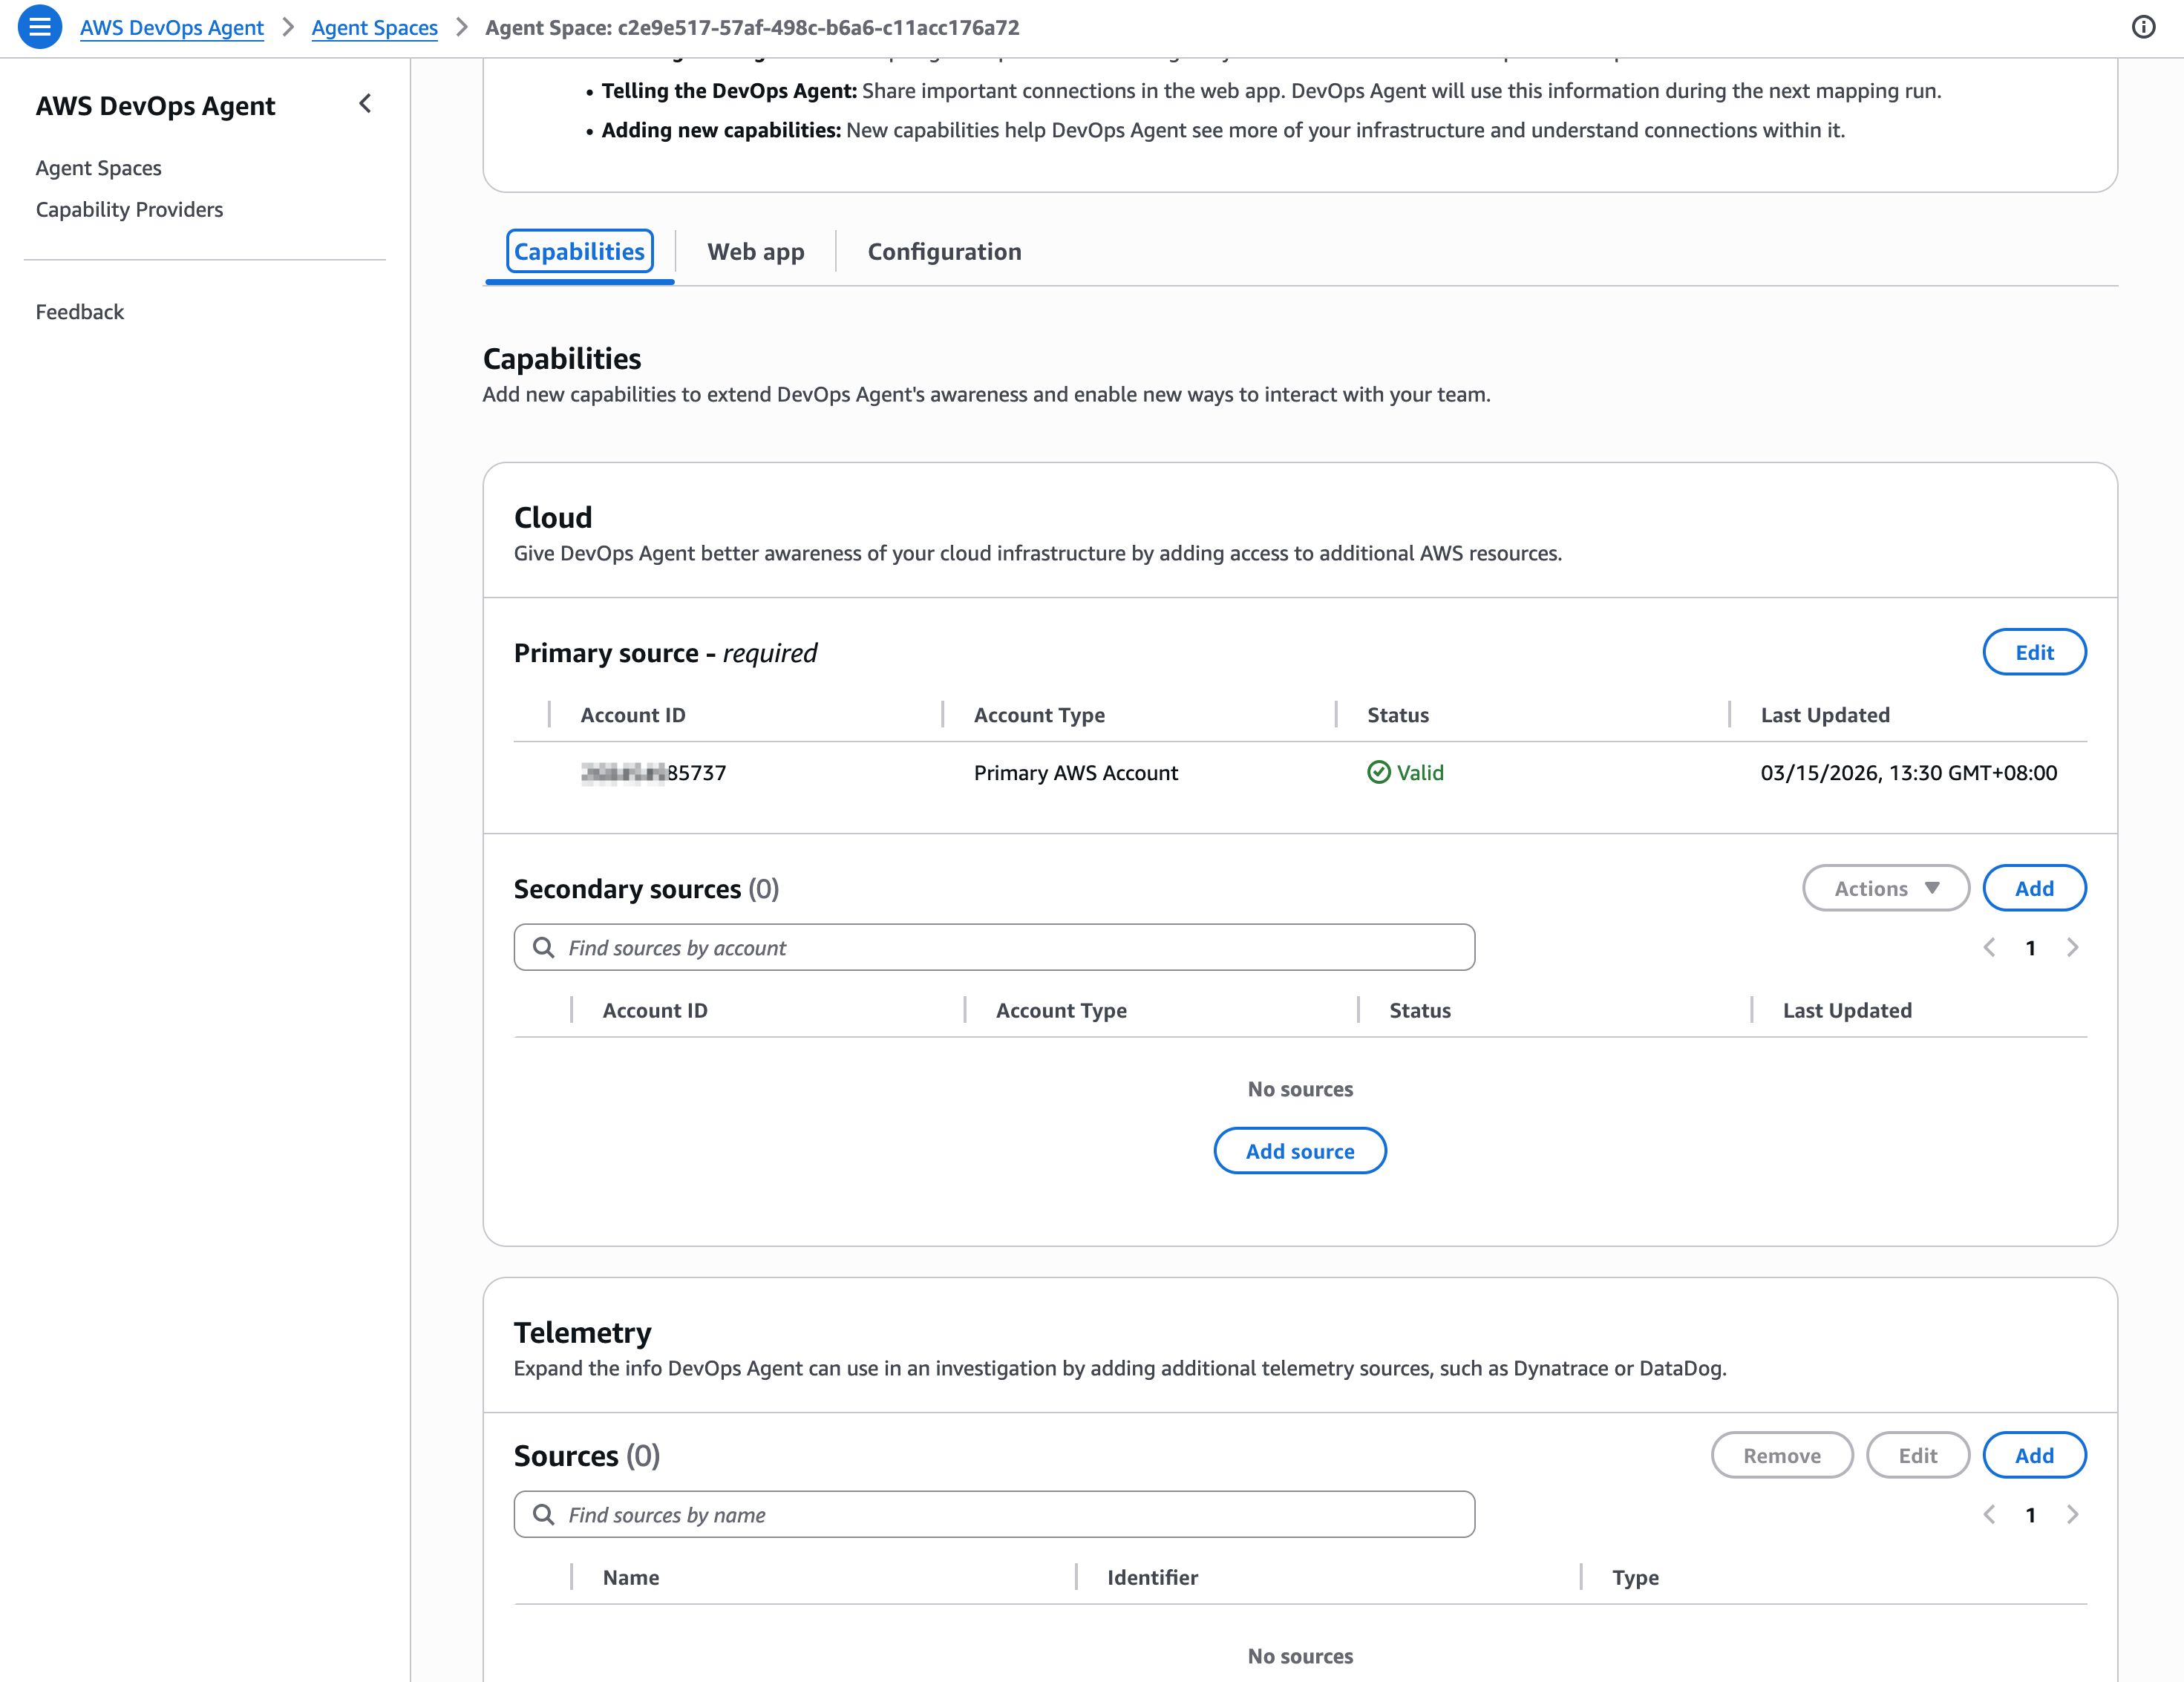The image size is (2184, 1682).
Task: Switch to the Web app tab
Action: coord(755,252)
